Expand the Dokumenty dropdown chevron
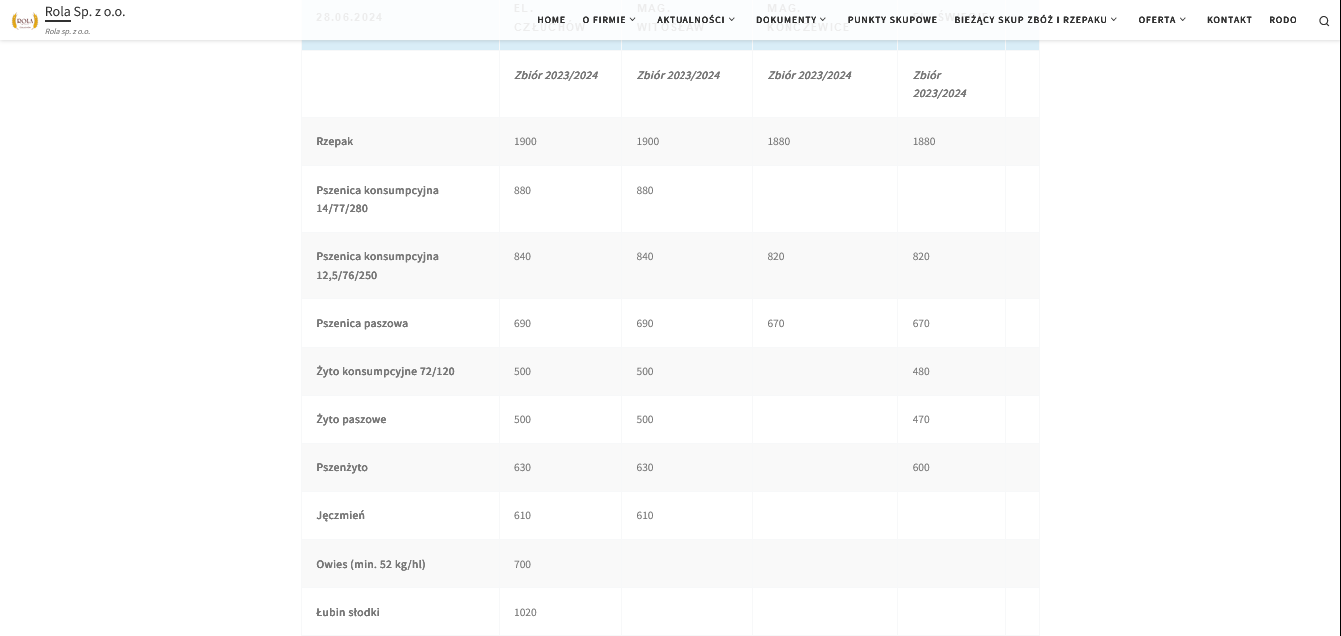 pyautogui.click(x=823, y=20)
